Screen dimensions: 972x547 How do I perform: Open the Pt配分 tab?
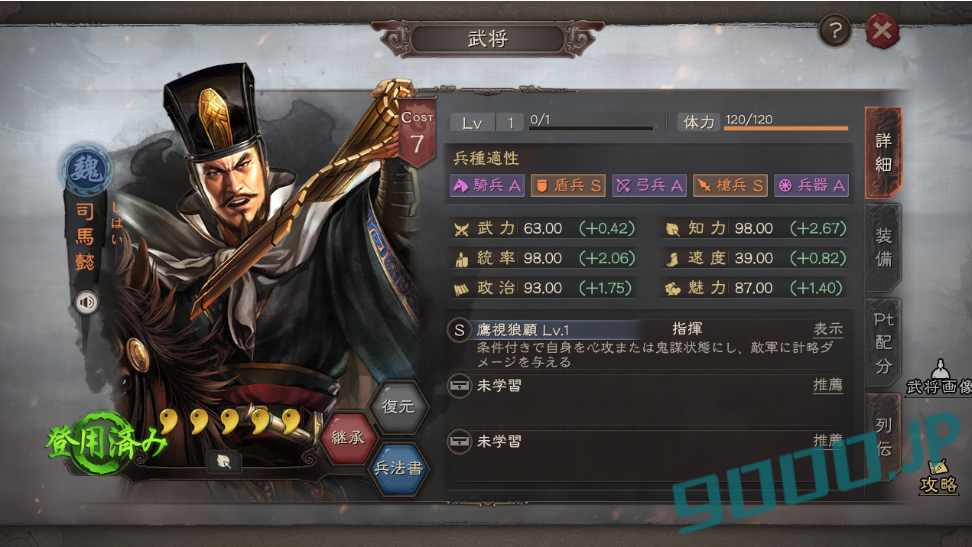pos(883,343)
